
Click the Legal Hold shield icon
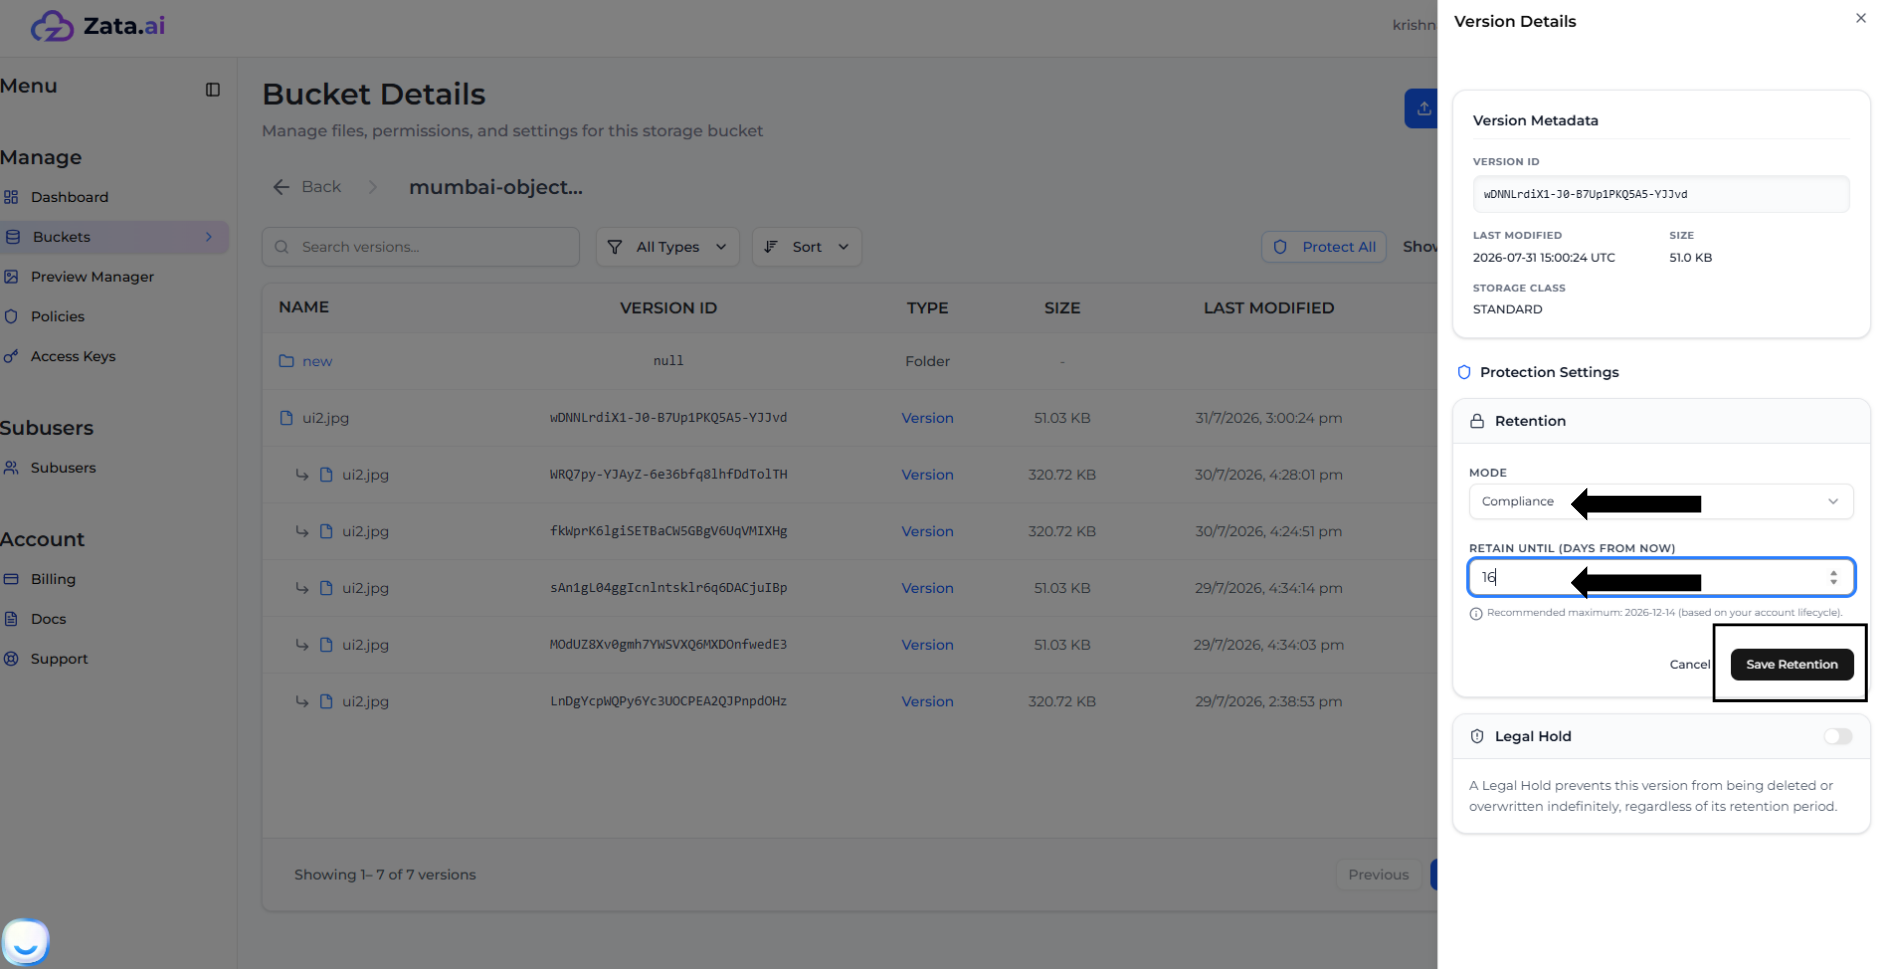click(1476, 737)
